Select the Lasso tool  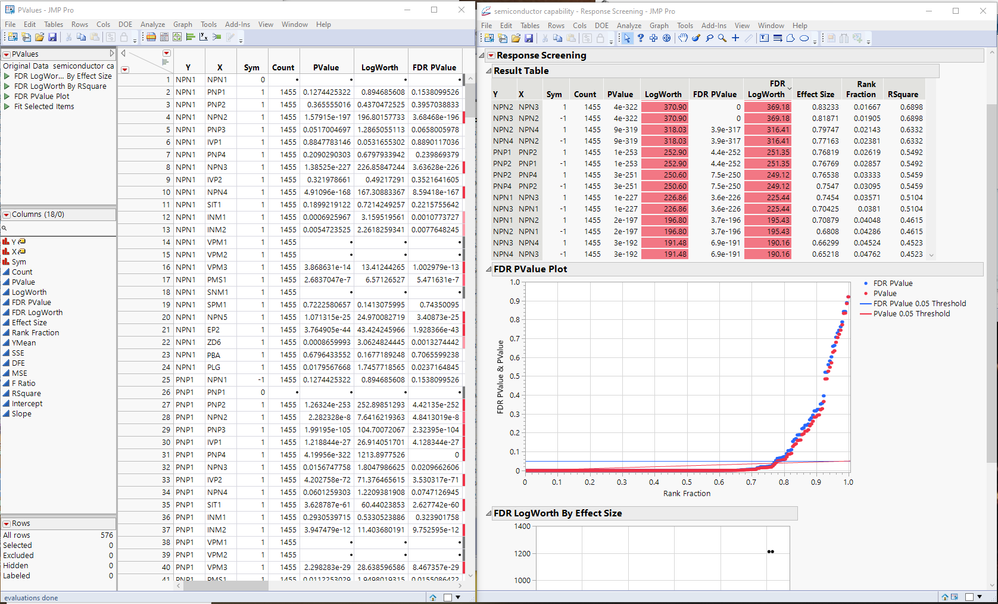click(x=709, y=38)
